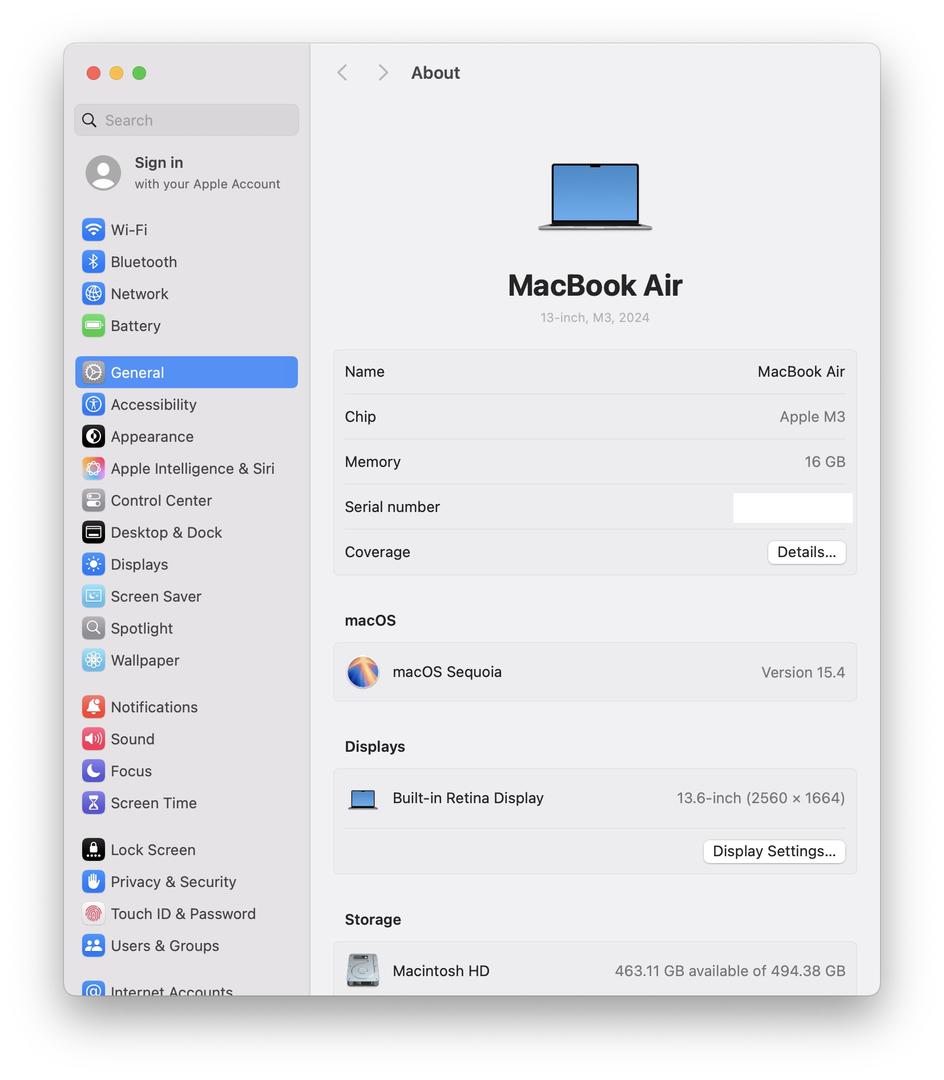Click the Spotlight magnifier icon
The image size is (944, 1080).
coord(93,628)
